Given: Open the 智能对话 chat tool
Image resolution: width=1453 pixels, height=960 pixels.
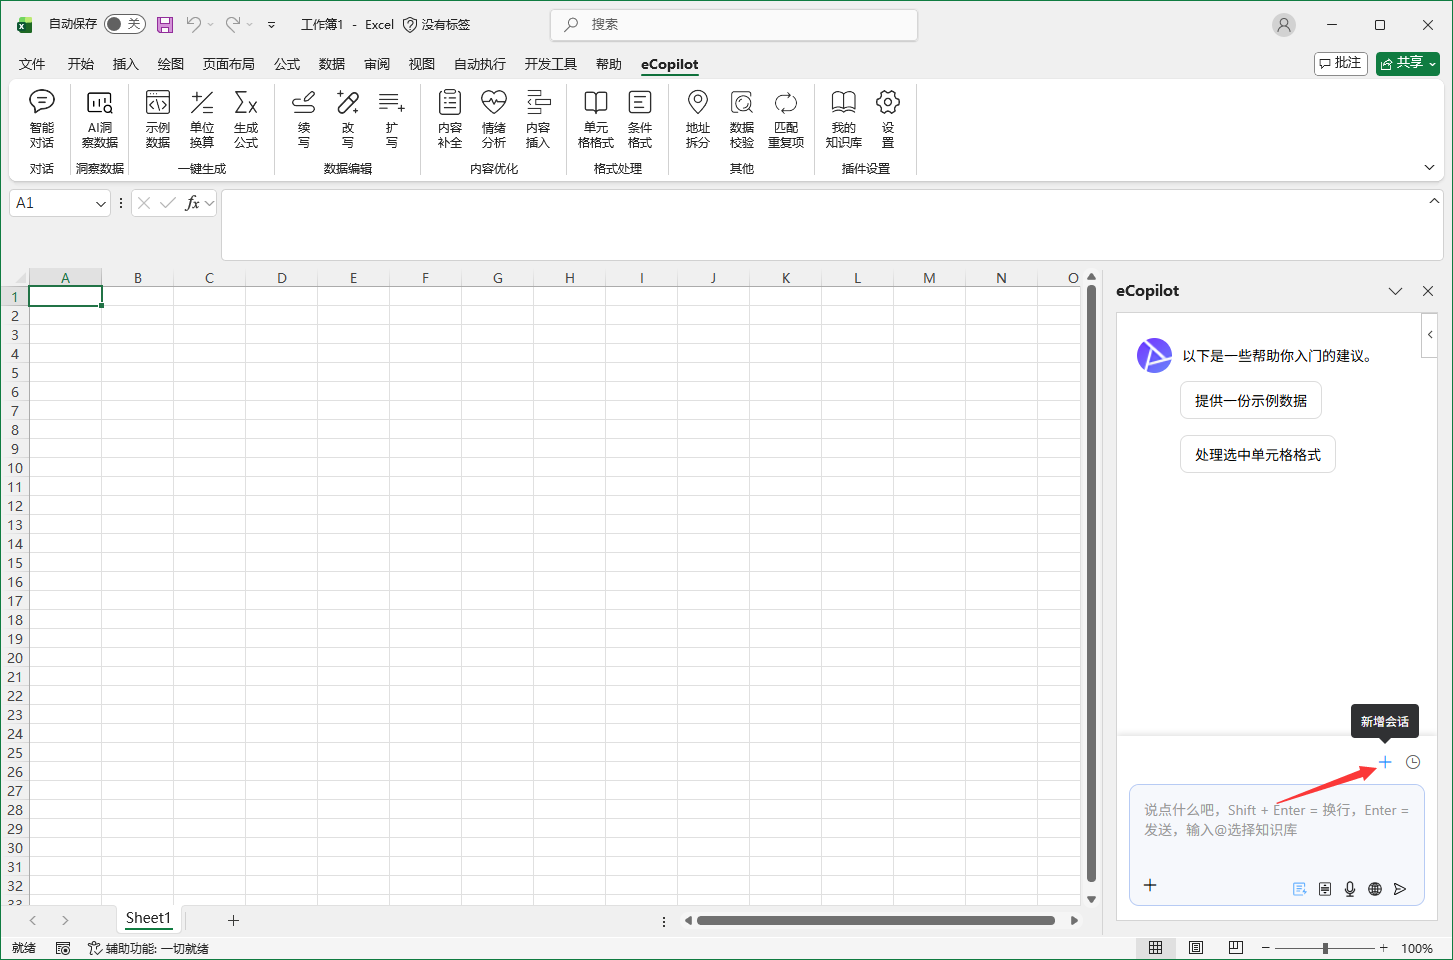Looking at the screenshot, I should coord(42,118).
